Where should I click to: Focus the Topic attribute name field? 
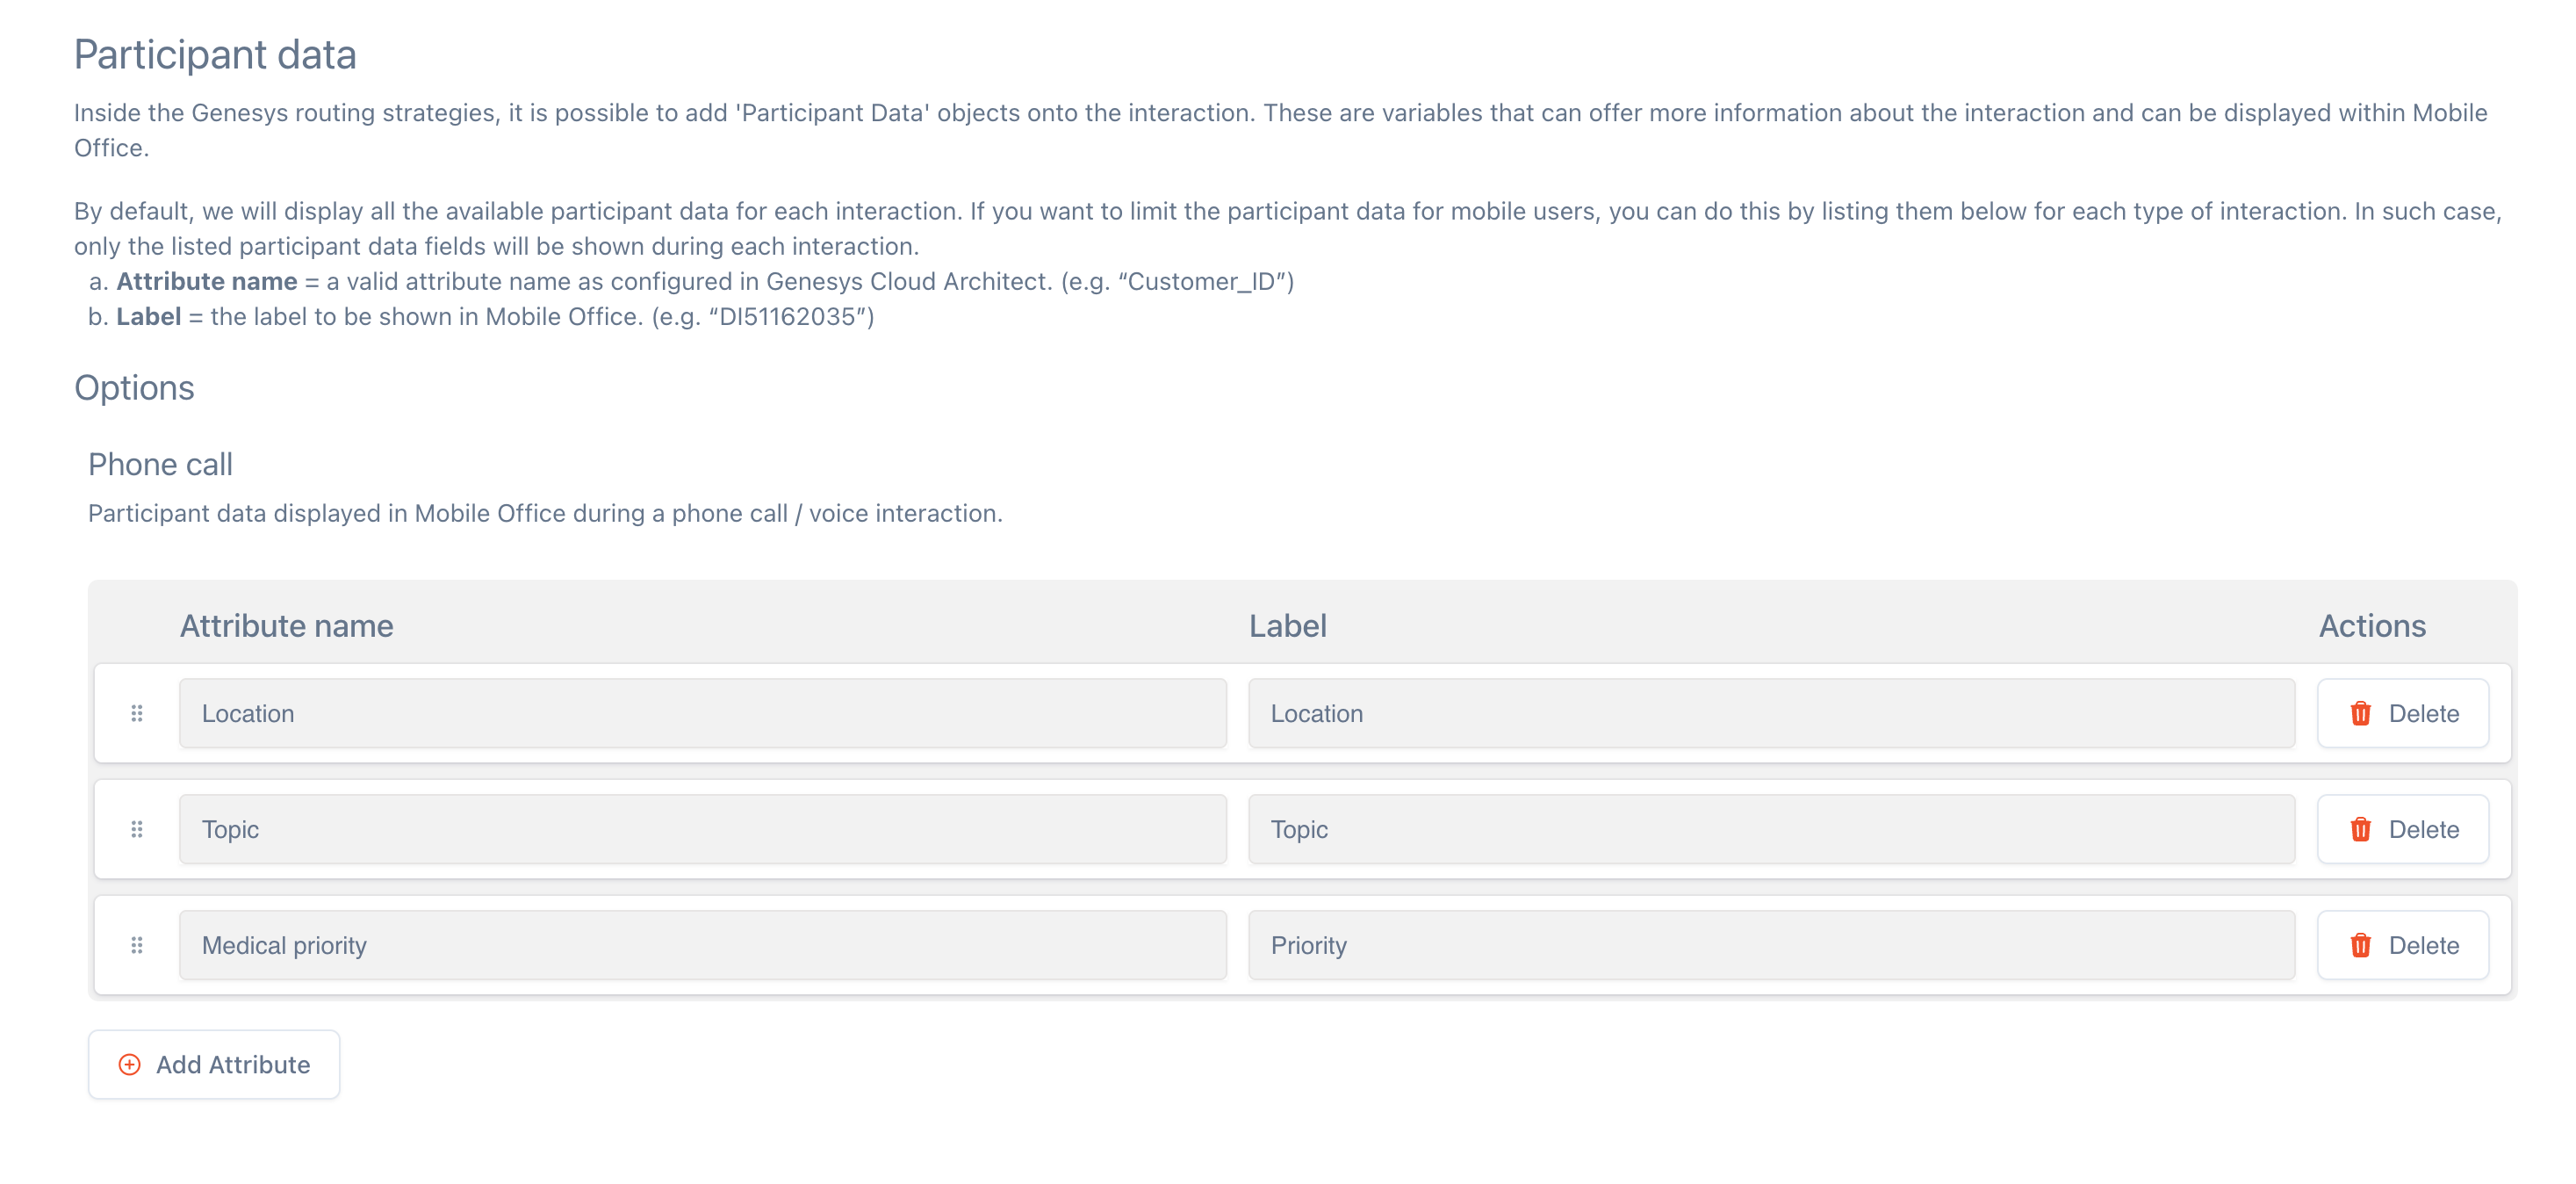click(702, 829)
